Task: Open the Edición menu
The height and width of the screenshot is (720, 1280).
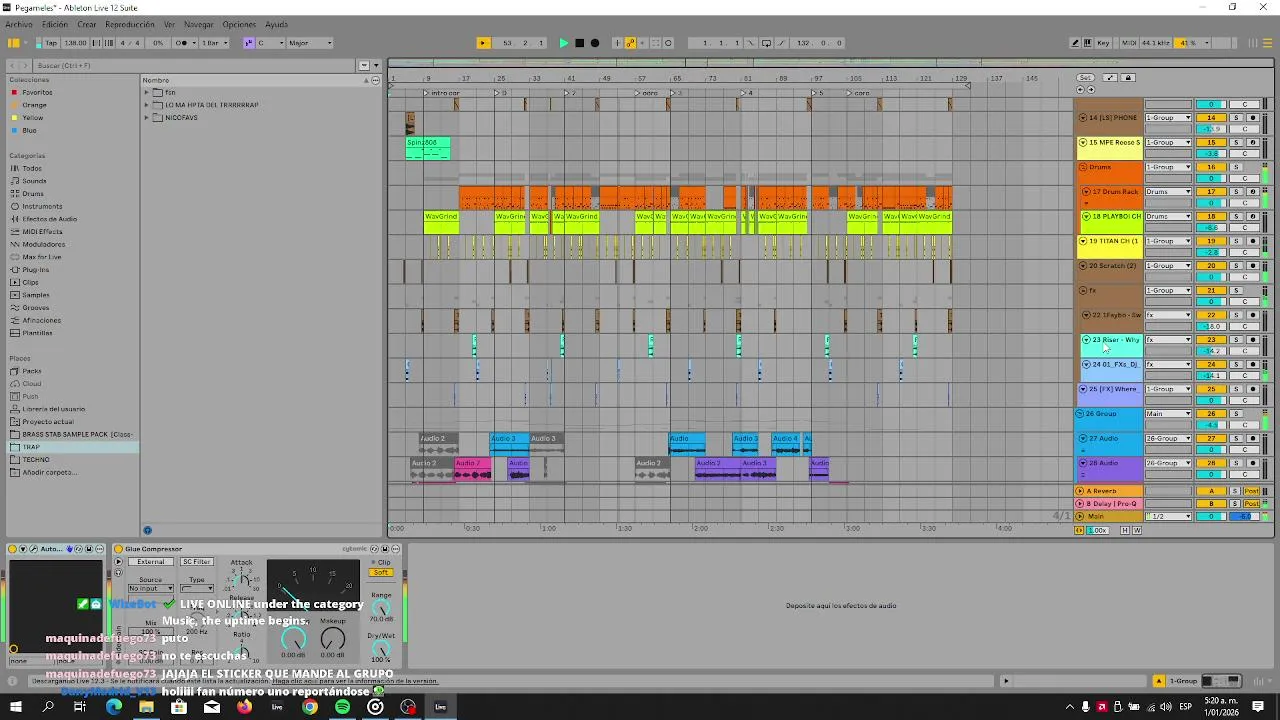Action: pos(55,24)
